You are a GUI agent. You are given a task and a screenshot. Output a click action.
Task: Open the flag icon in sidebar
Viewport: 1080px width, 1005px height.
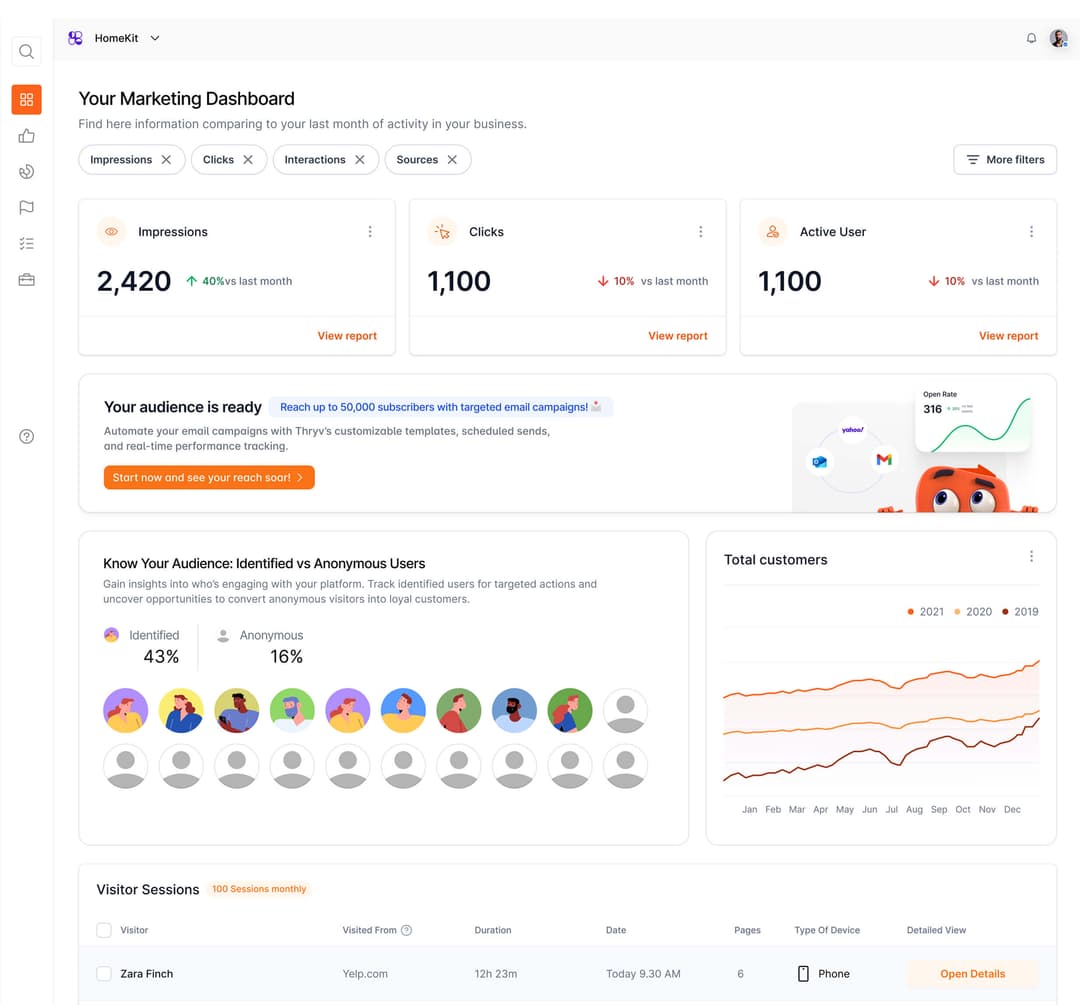pyautogui.click(x=27, y=208)
